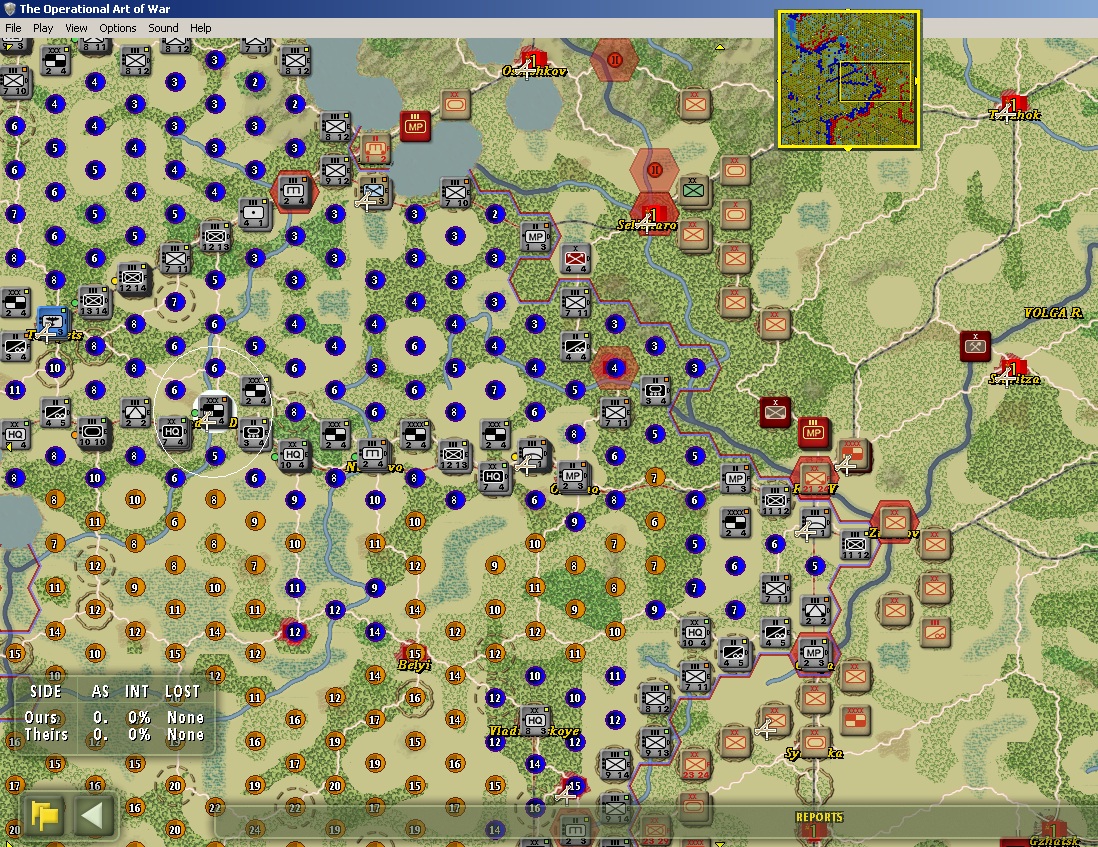Click the red-highlighted hex marked 4
1098x847 pixels.
614,368
